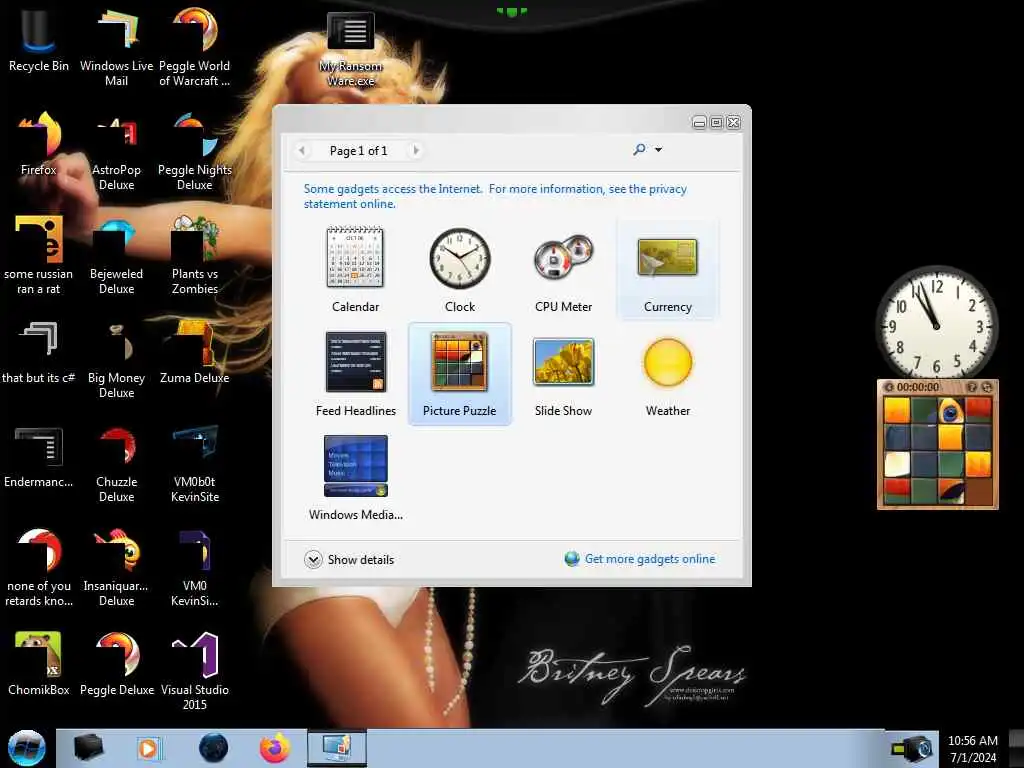Click 'Page 1 of 1' page indicator text
The image size is (1024, 768).
pos(359,151)
